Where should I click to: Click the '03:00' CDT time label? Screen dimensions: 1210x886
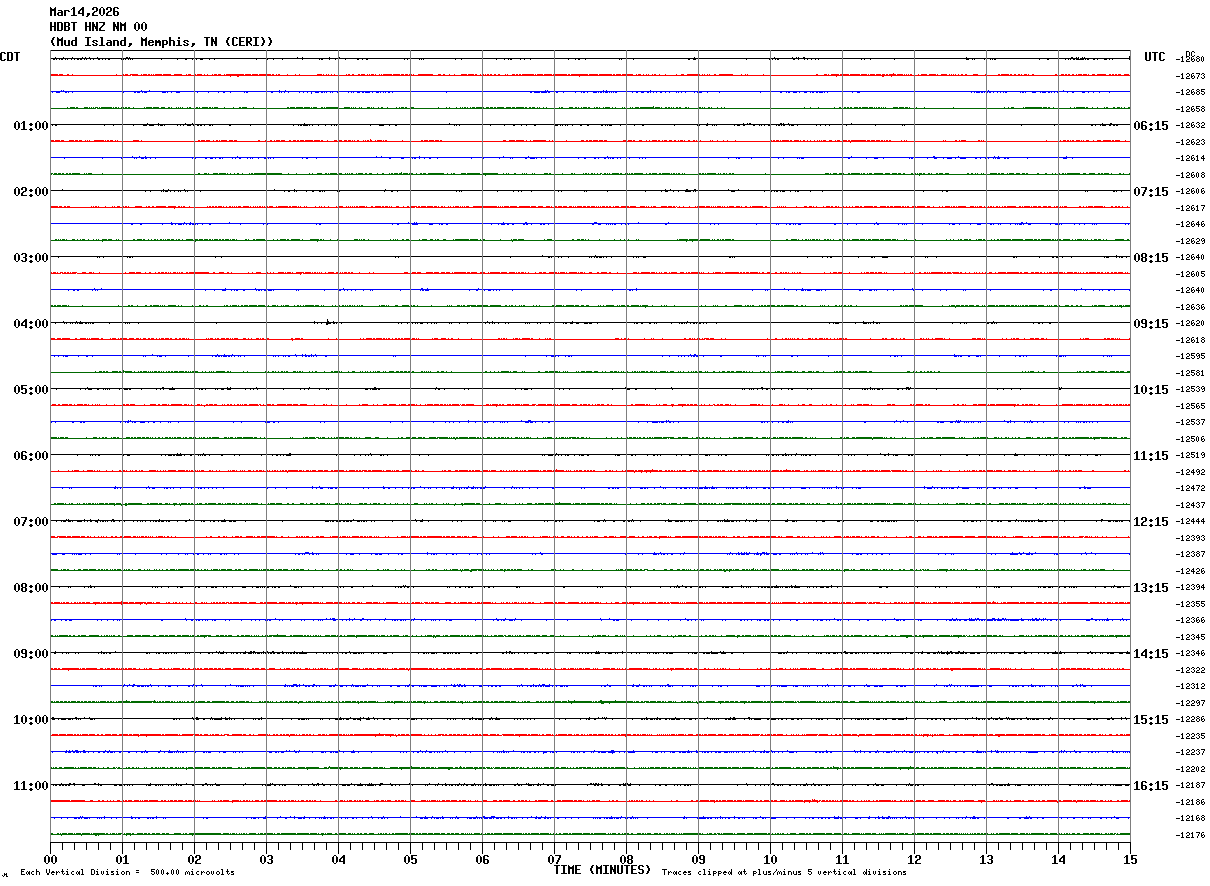pos(31,258)
